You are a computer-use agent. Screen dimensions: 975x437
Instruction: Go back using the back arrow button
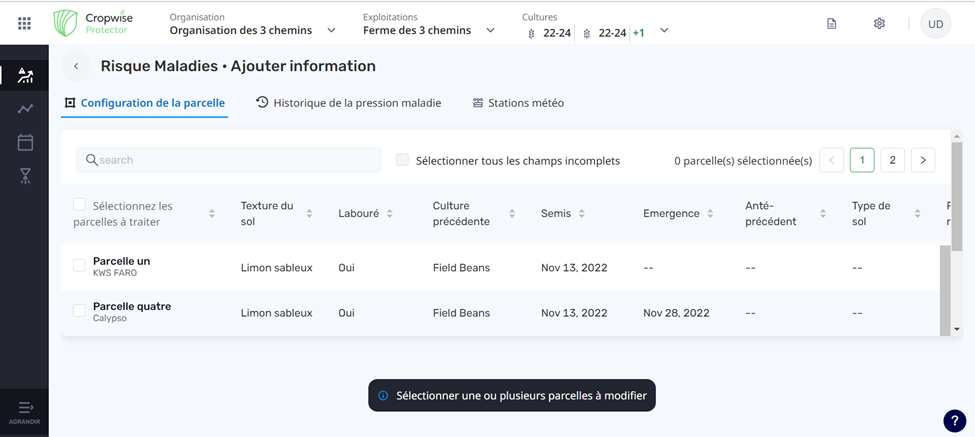76,67
